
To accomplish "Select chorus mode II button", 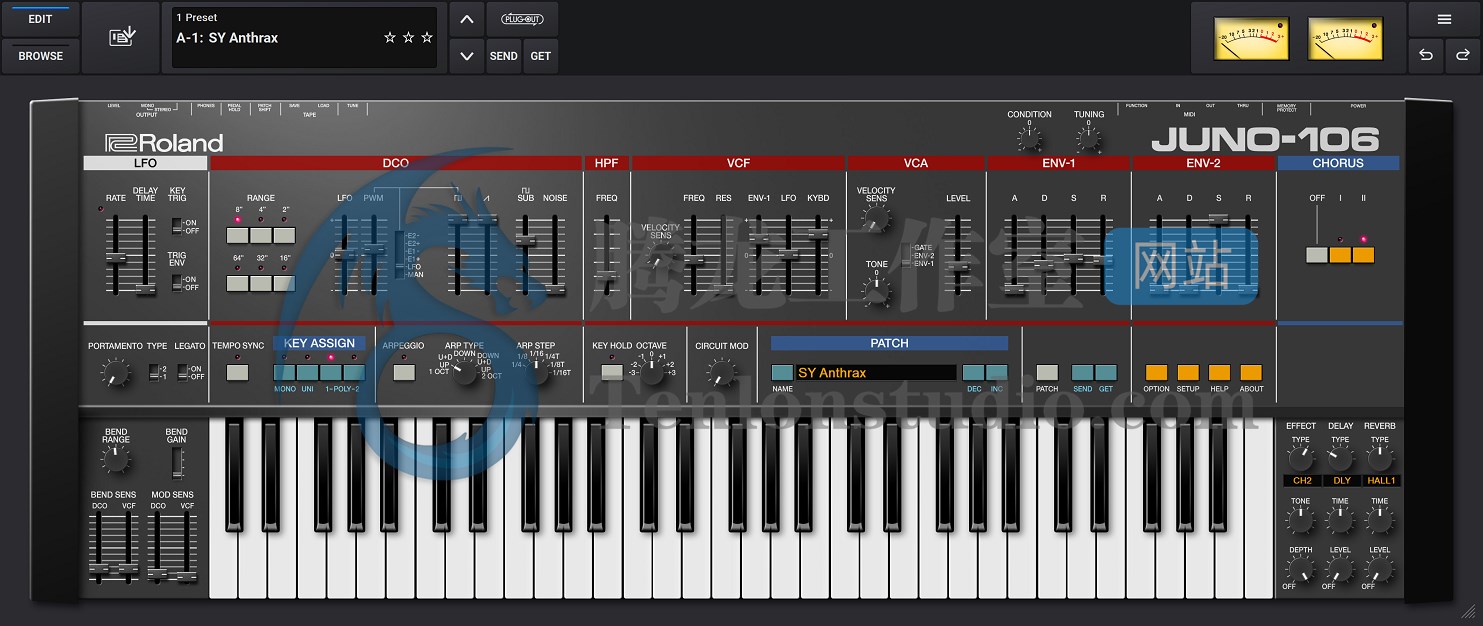I will [1363, 255].
